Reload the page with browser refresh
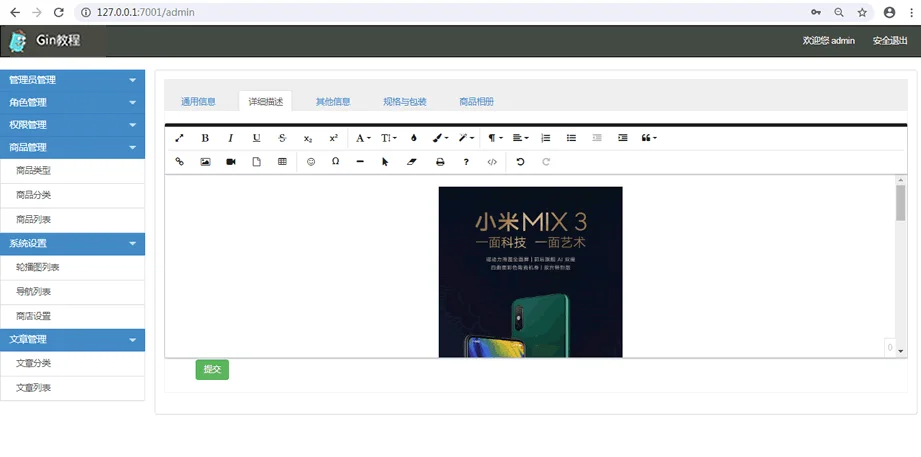Viewport: 921px width, 457px height. (58, 12)
